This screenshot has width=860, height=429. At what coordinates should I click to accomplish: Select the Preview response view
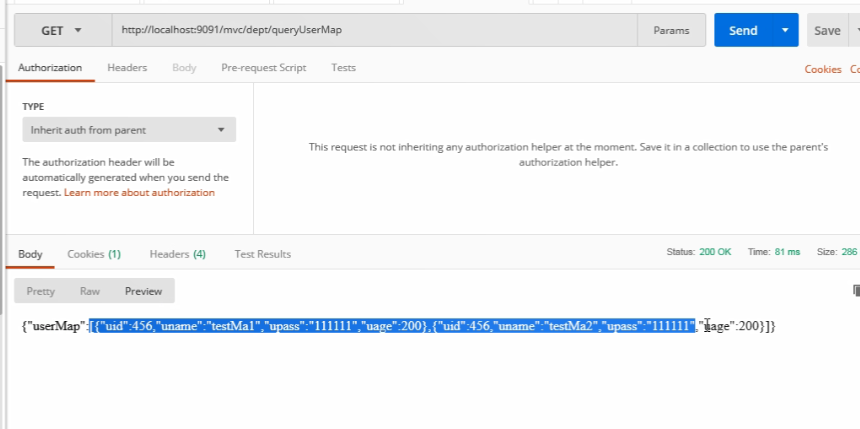143,291
